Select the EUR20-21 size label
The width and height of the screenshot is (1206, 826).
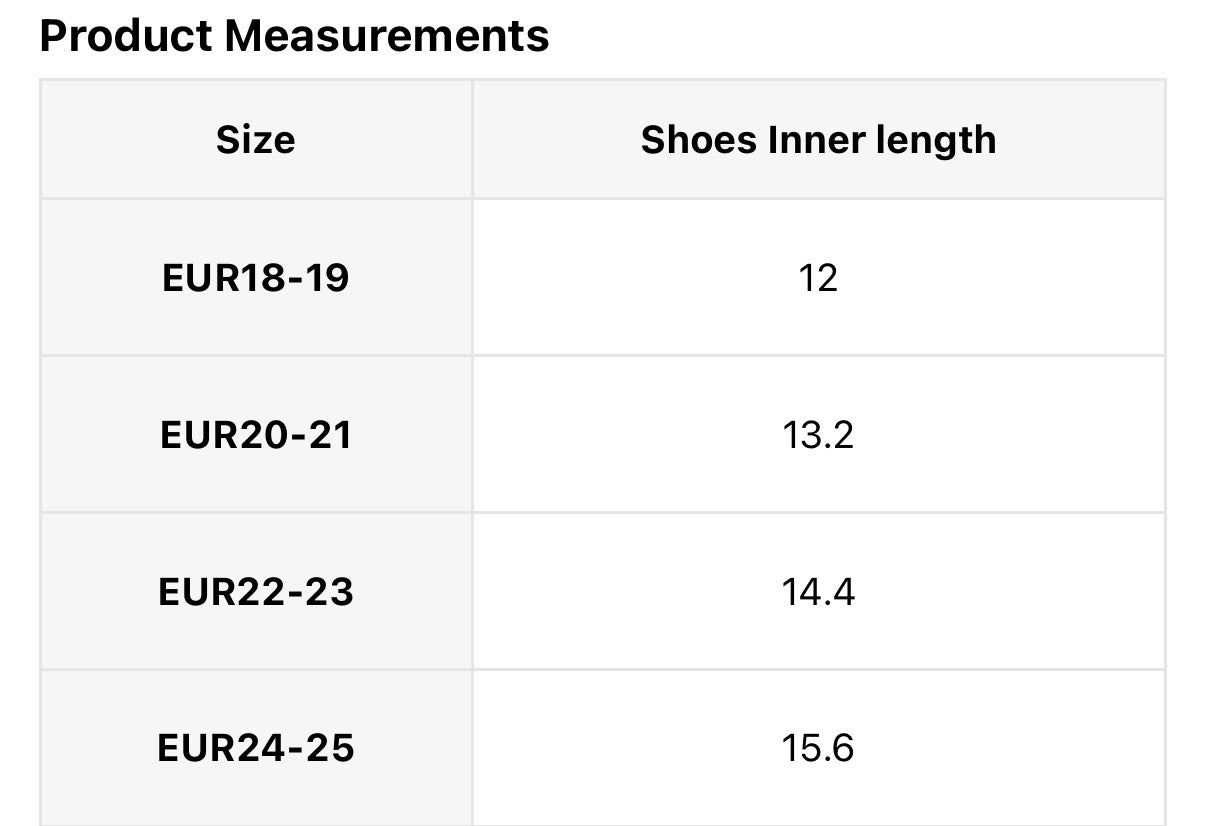(x=255, y=435)
